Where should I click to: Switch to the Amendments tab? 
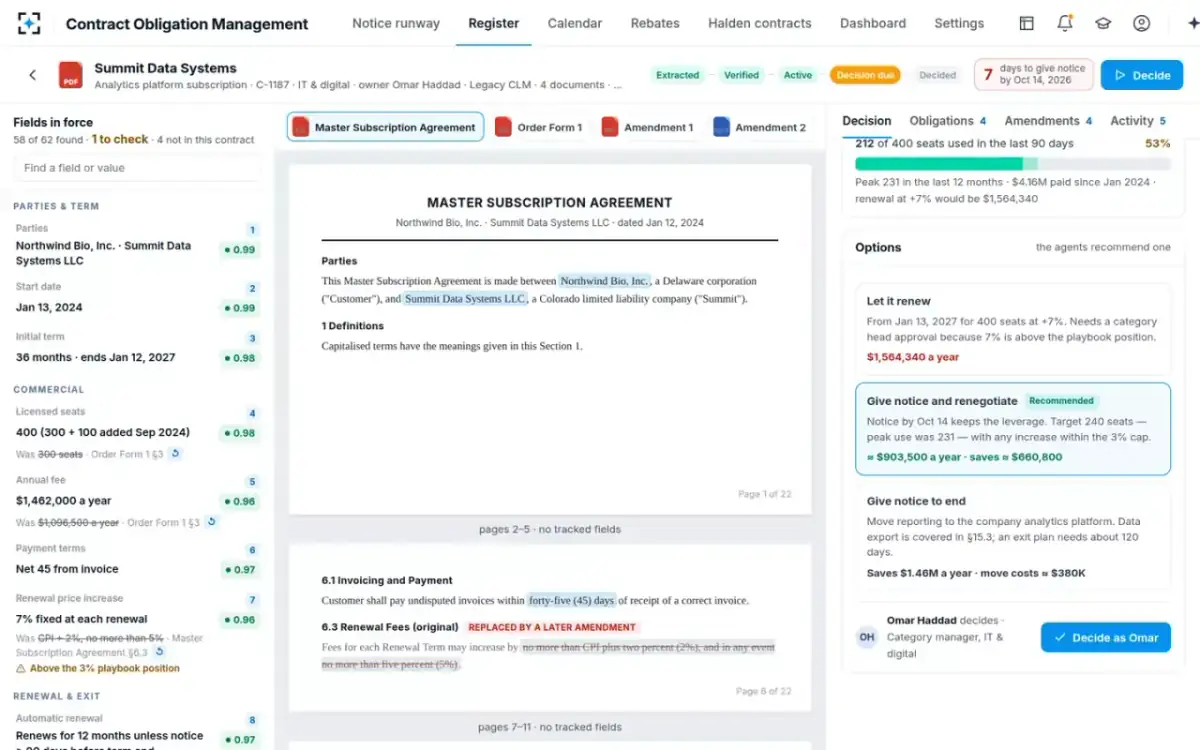coord(1048,121)
